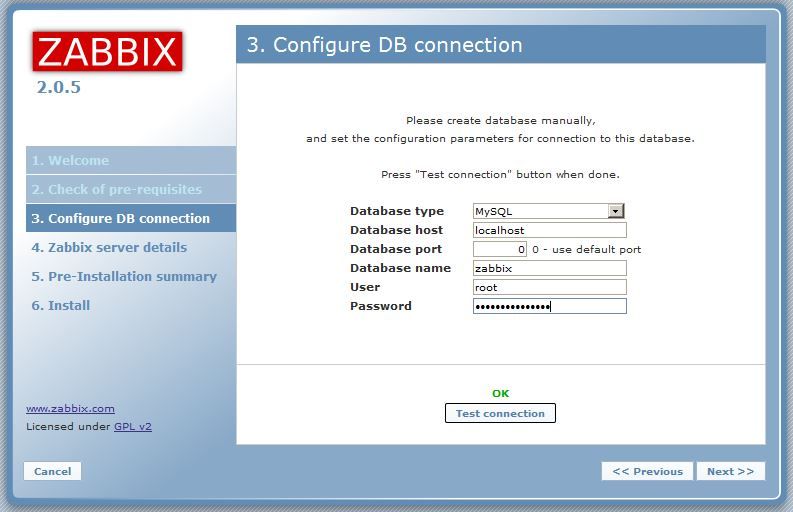Select step 1. Welcome
Viewport: 793px width, 512px height.
pyautogui.click(x=131, y=160)
